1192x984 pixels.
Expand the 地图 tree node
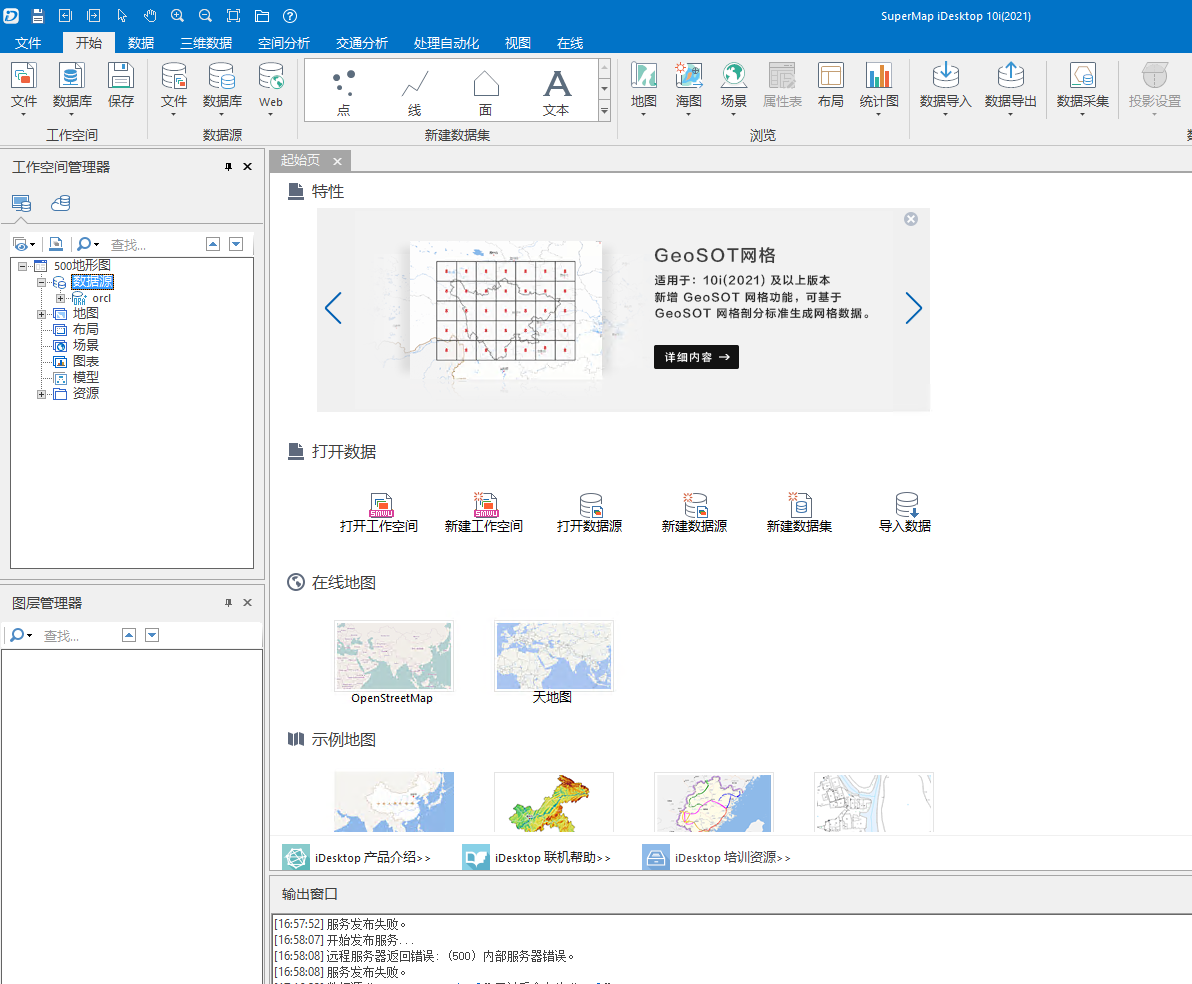(42, 314)
